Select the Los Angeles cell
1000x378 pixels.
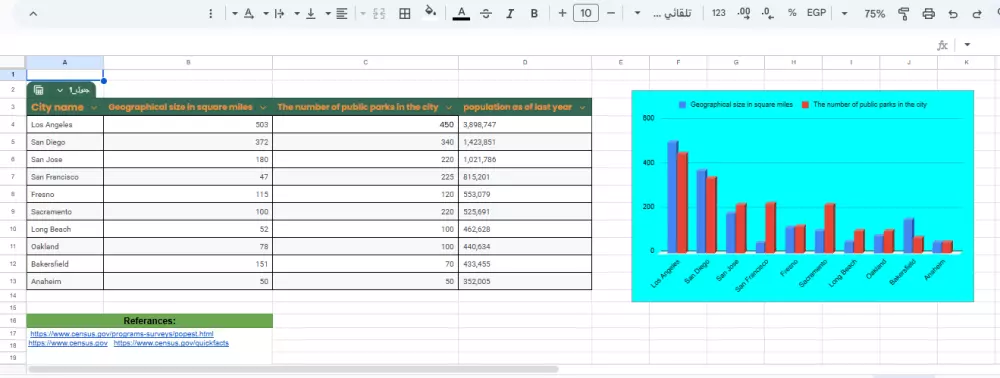coord(65,125)
